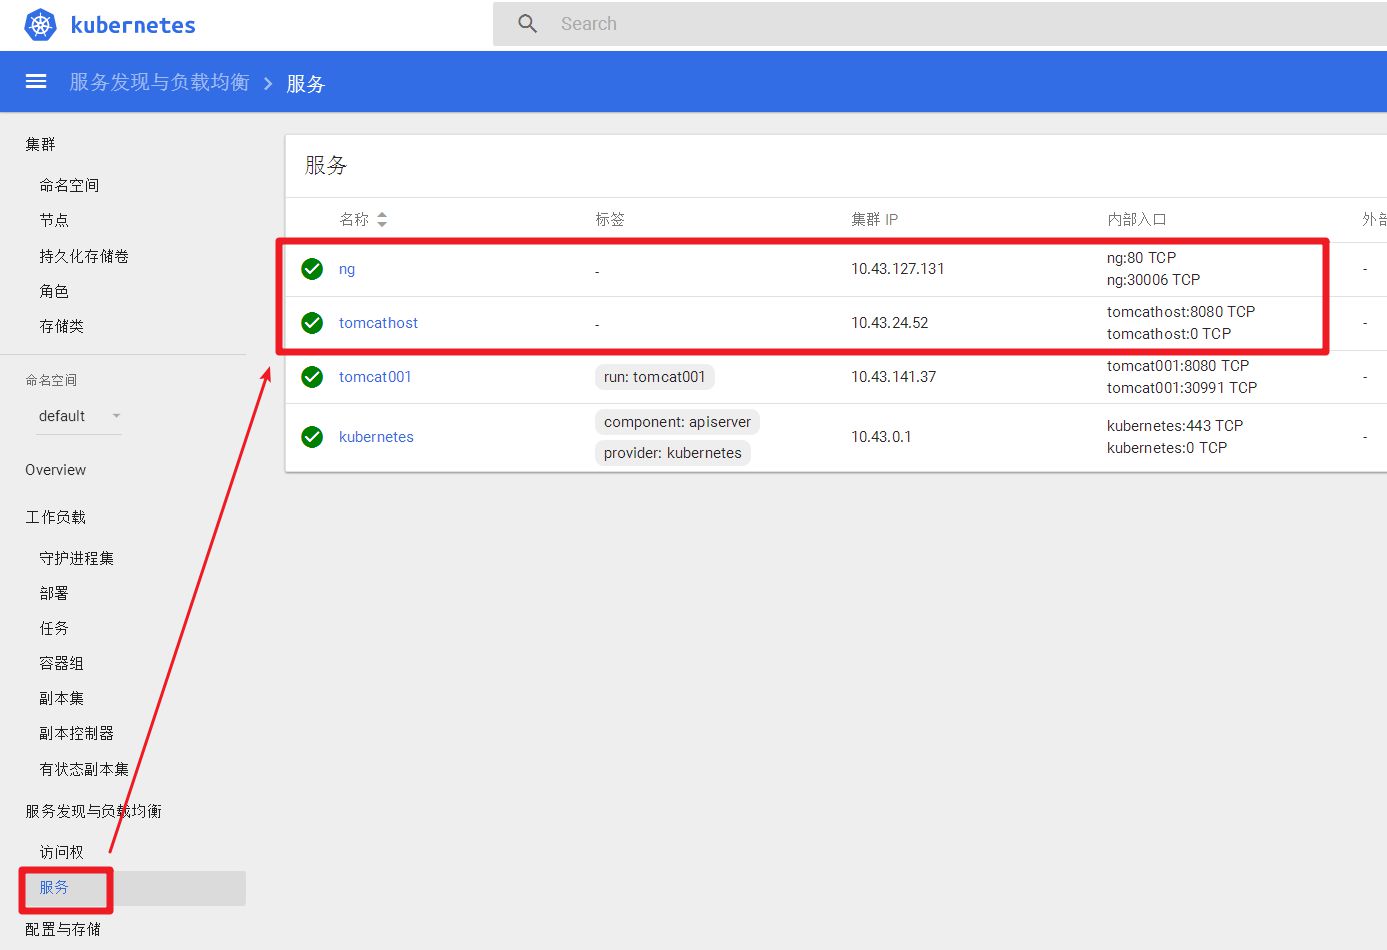Open 守护进程集 in sidebar
The width and height of the screenshot is (1387, 950).
[76, 558]
